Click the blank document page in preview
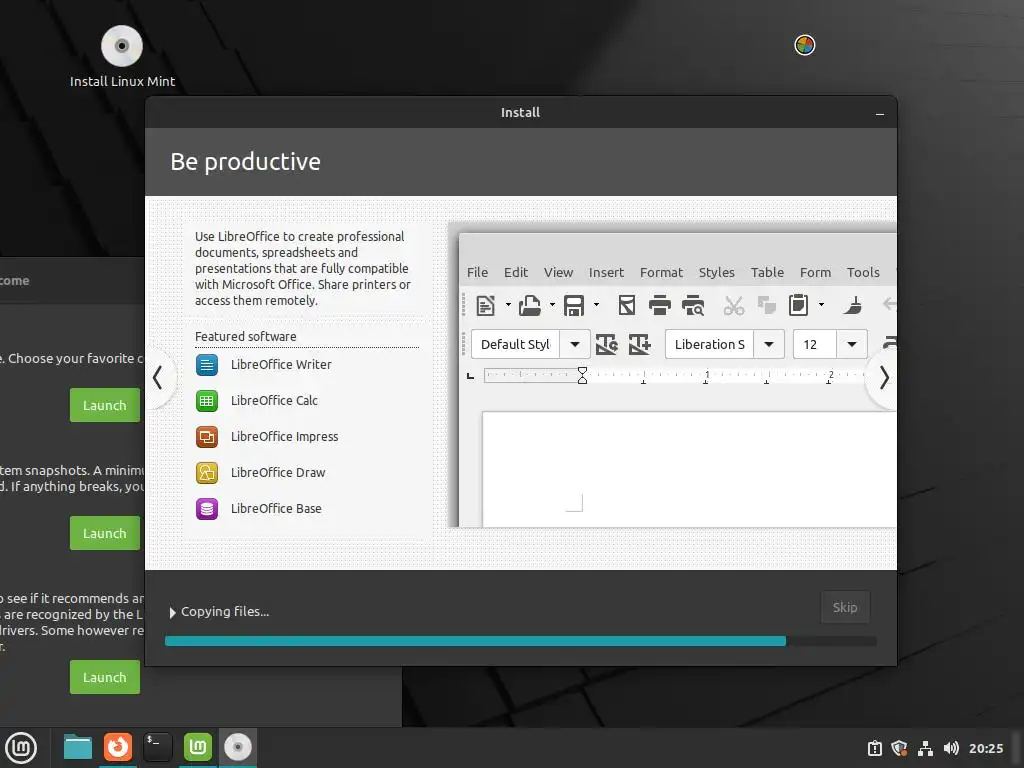The image size is (1024, 768). (x=689, y=469)
